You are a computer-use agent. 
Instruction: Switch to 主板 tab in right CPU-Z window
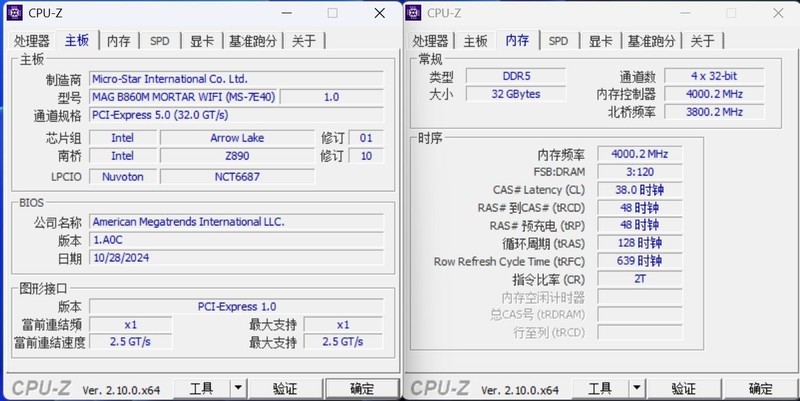click(x=475, y=41)
